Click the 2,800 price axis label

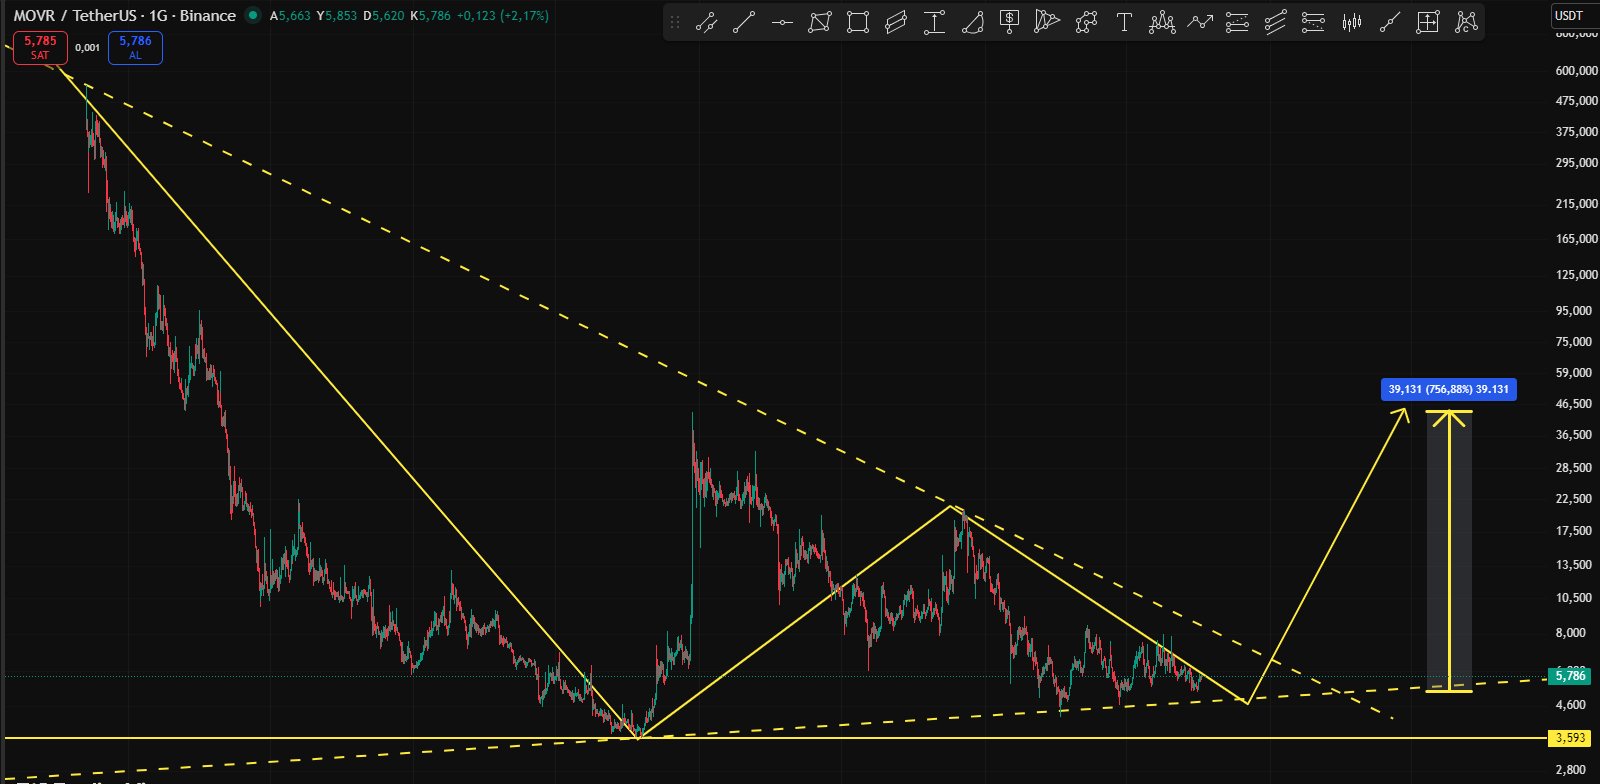(x=1572, y=769)
